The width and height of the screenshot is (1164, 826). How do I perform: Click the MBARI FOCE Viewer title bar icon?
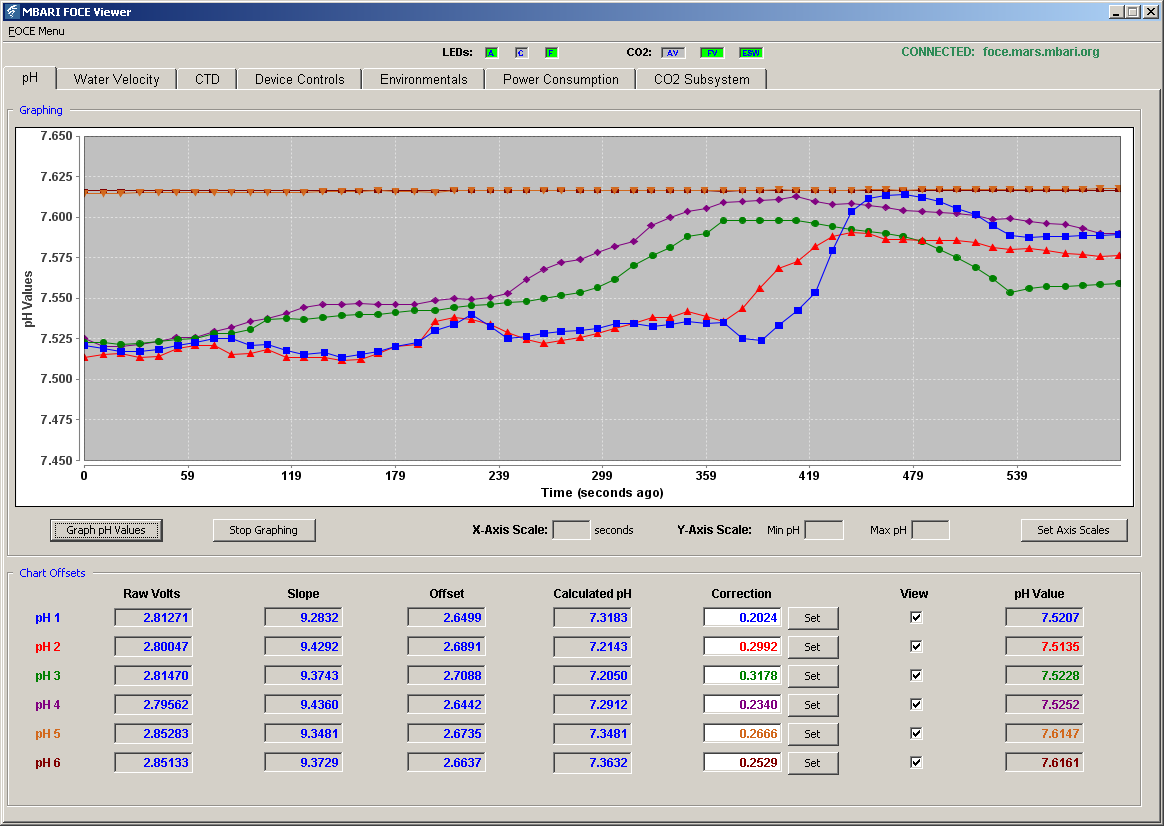[11, 11]
